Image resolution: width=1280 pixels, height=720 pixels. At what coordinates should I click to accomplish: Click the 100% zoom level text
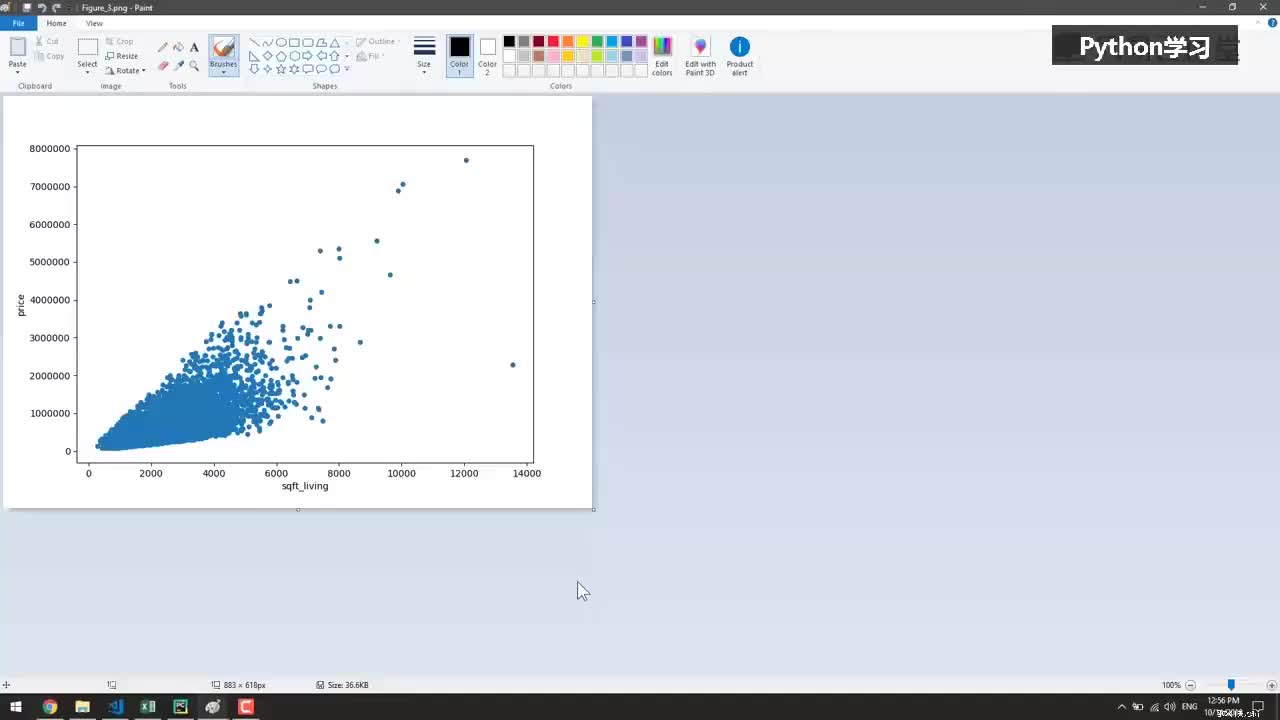coord(1171,685)
